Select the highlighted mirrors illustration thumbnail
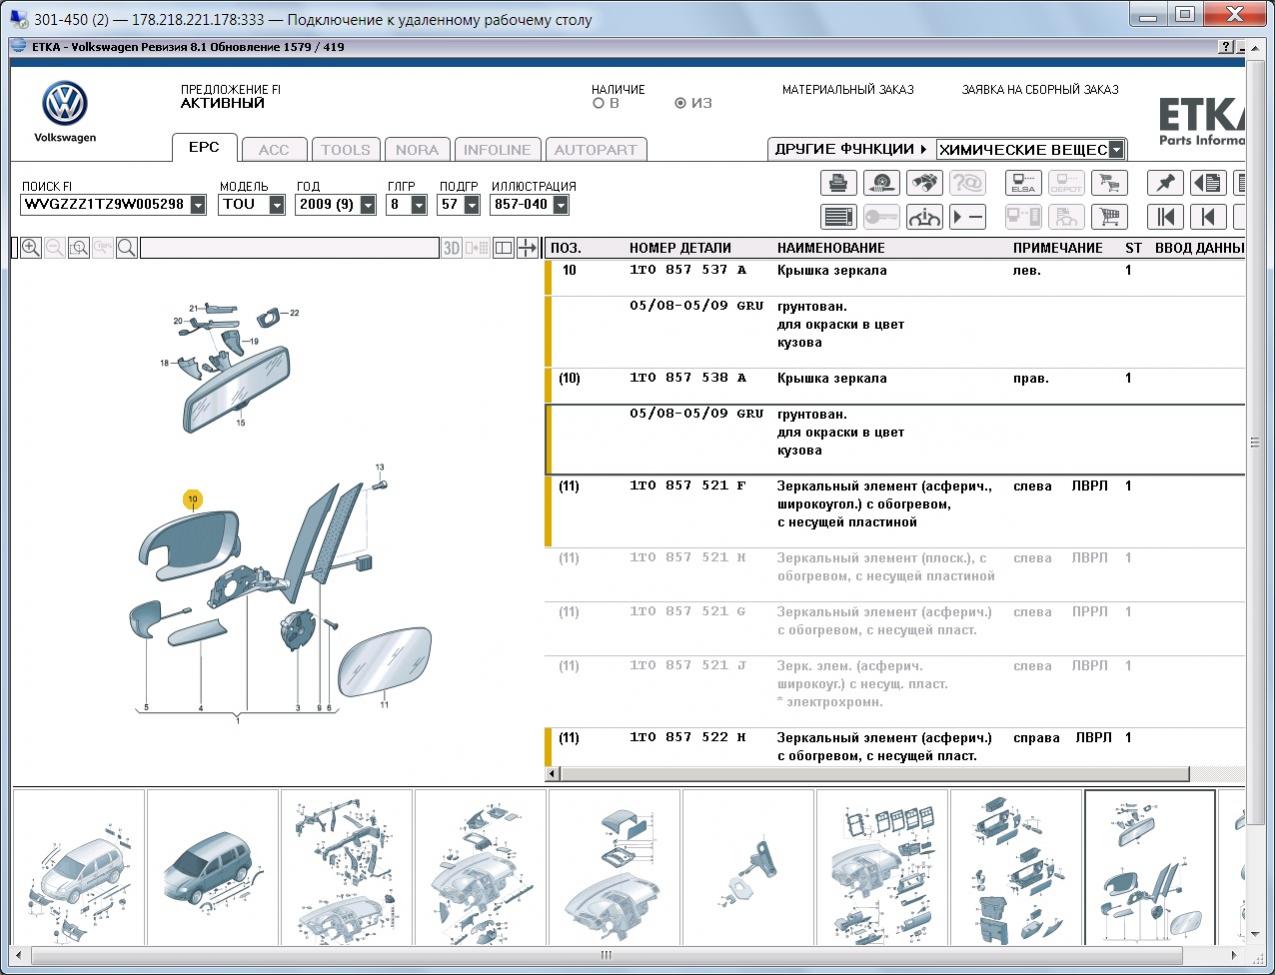This screenshot has height=975, width=1275. 1150,867
